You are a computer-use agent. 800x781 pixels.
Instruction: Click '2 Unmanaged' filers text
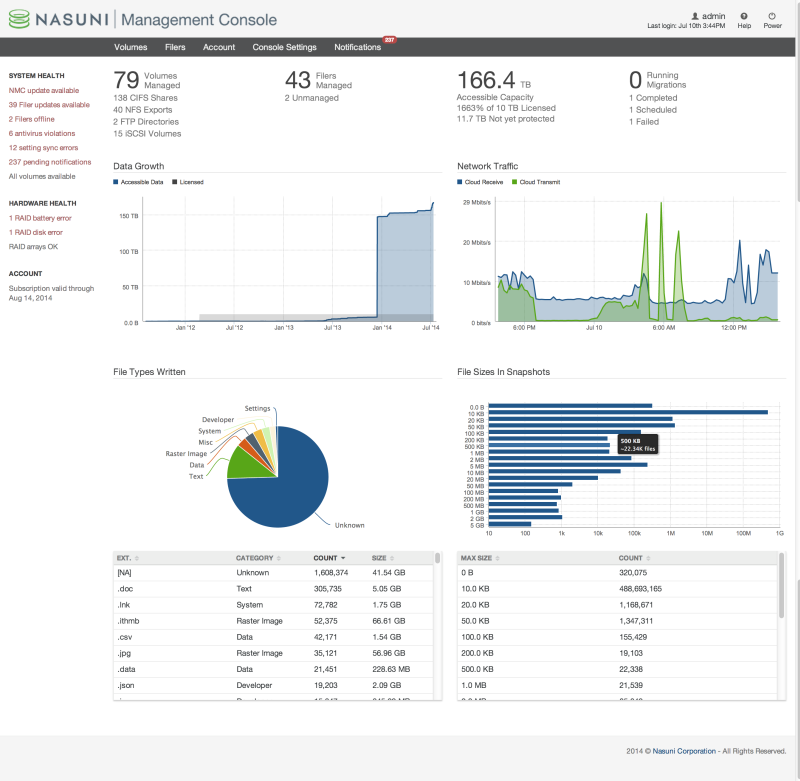(312, 98)
